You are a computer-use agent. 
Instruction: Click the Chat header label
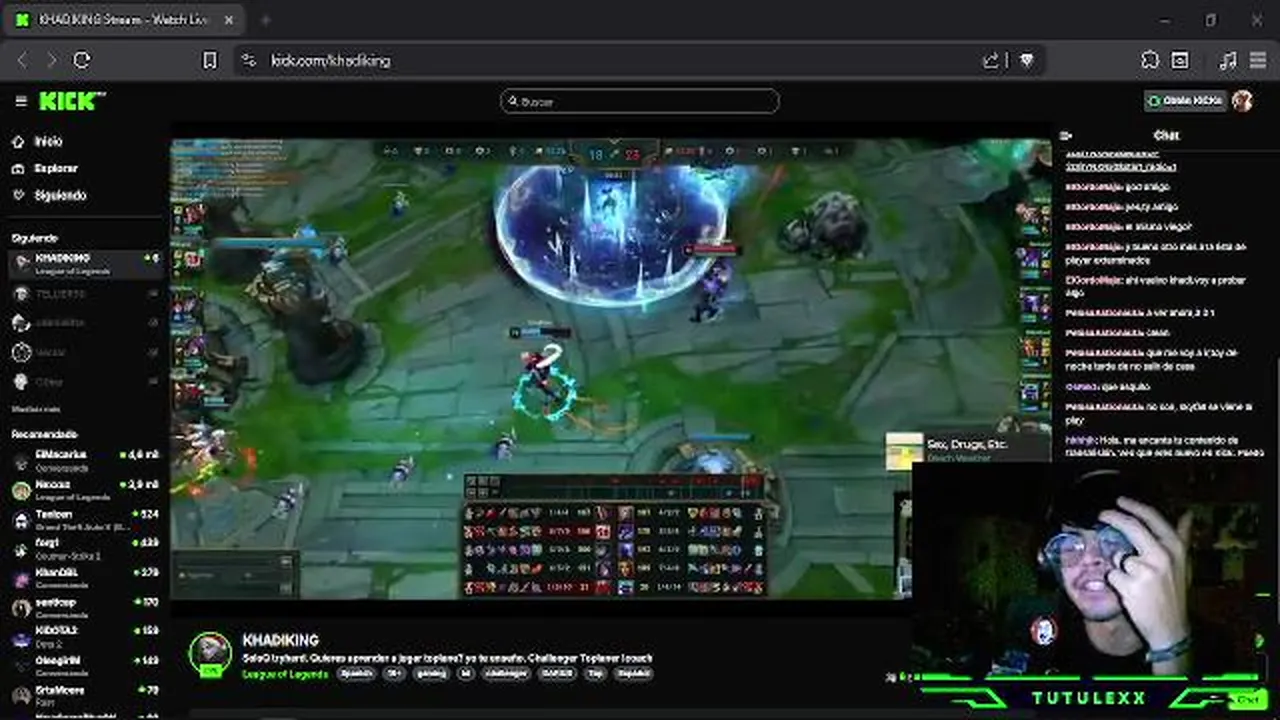coord(1166,135)
